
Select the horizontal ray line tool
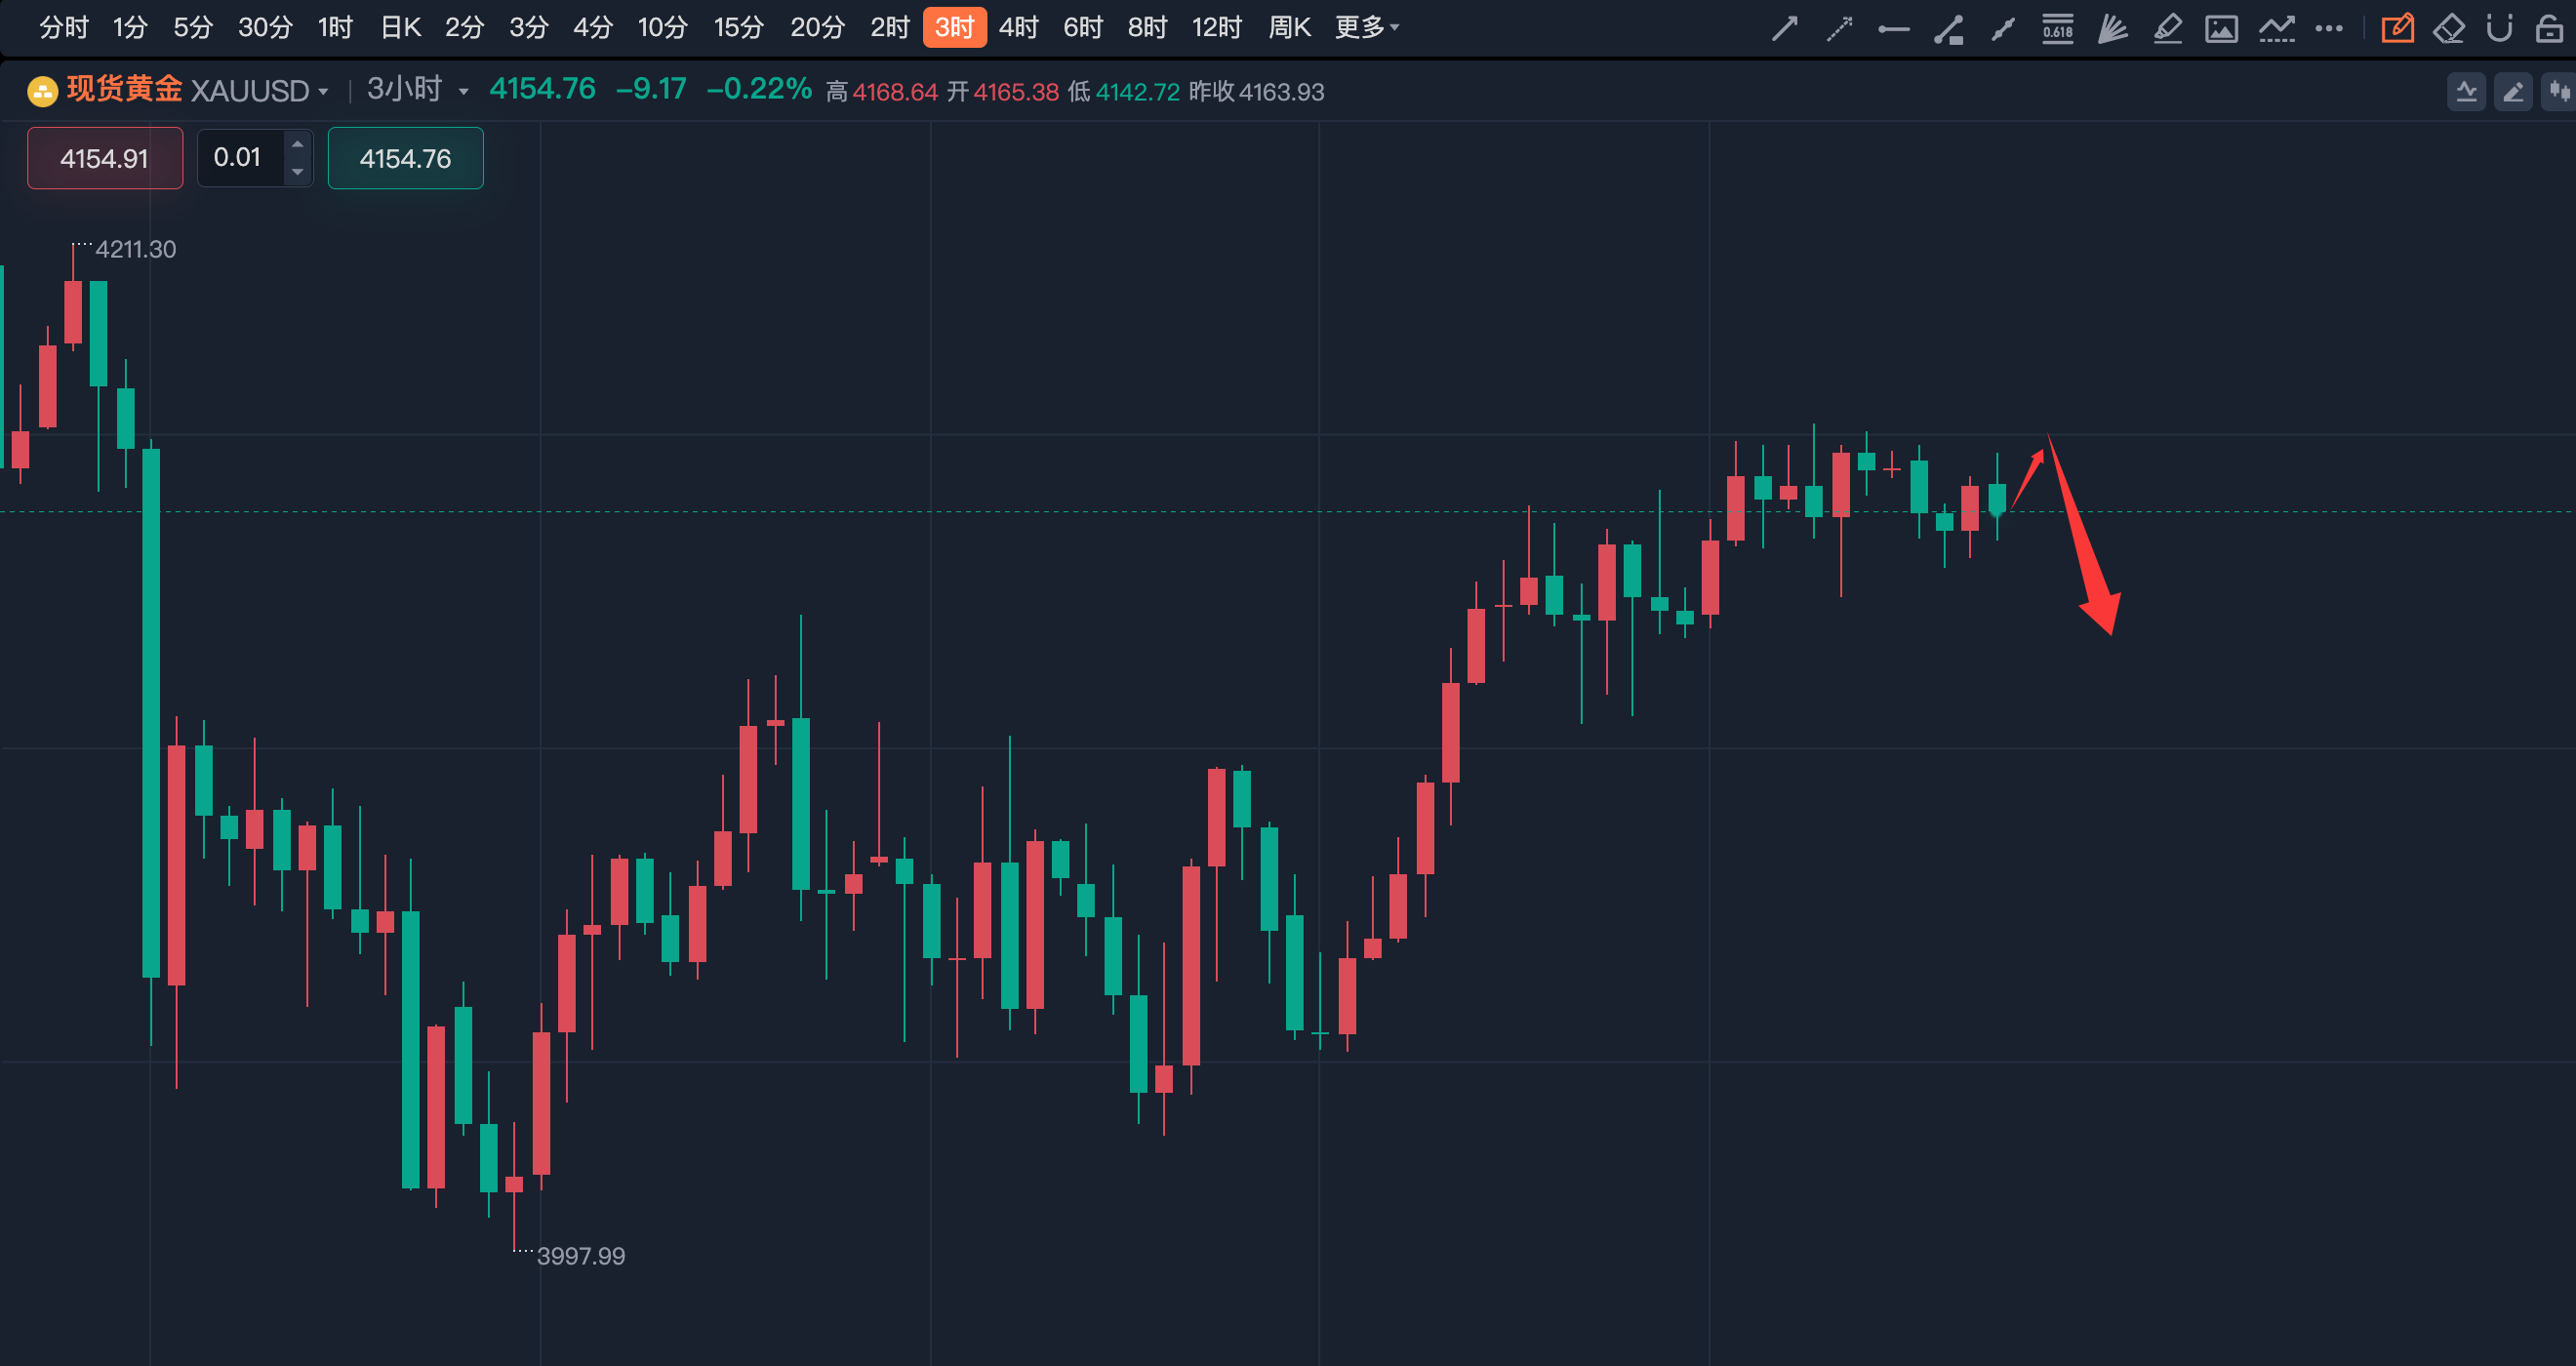pos(1893,29)
